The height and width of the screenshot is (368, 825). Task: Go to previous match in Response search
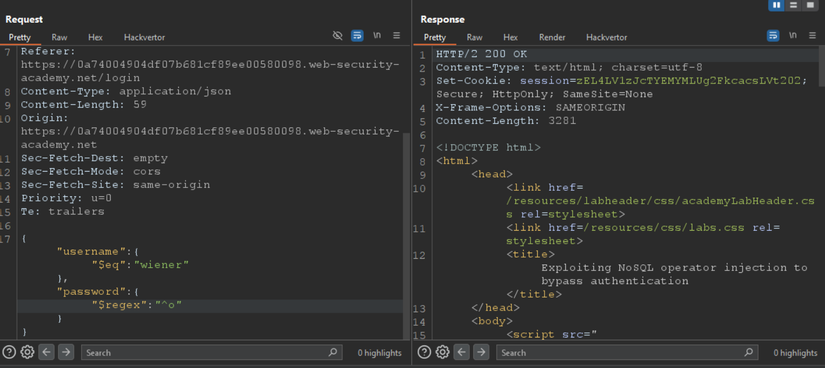tap(462, 352)
